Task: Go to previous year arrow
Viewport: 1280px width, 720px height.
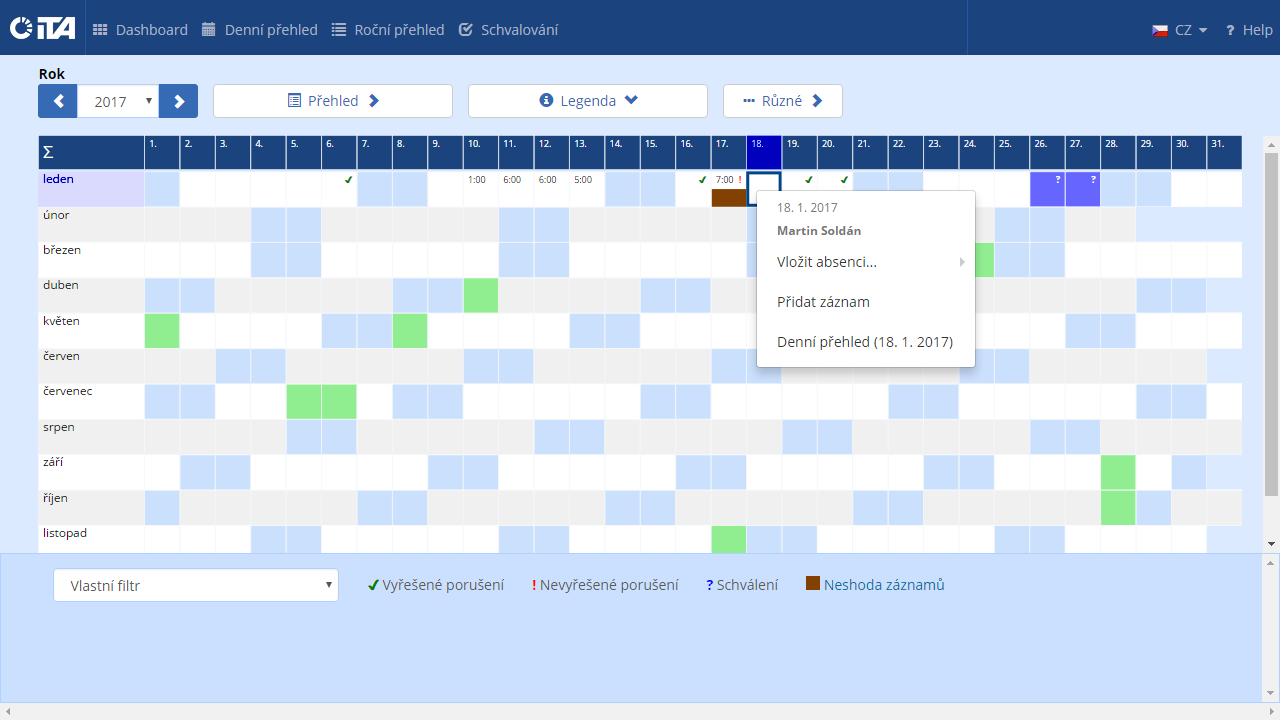Action: [58, 101]
